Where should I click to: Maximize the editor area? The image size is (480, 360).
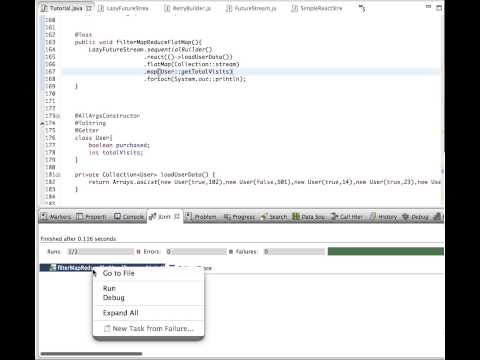point(439,7)
